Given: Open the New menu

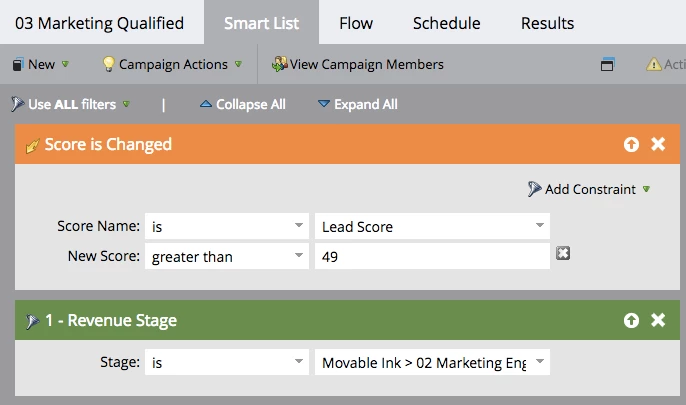Looking at the screenshot, I should [x=40, y=65].
